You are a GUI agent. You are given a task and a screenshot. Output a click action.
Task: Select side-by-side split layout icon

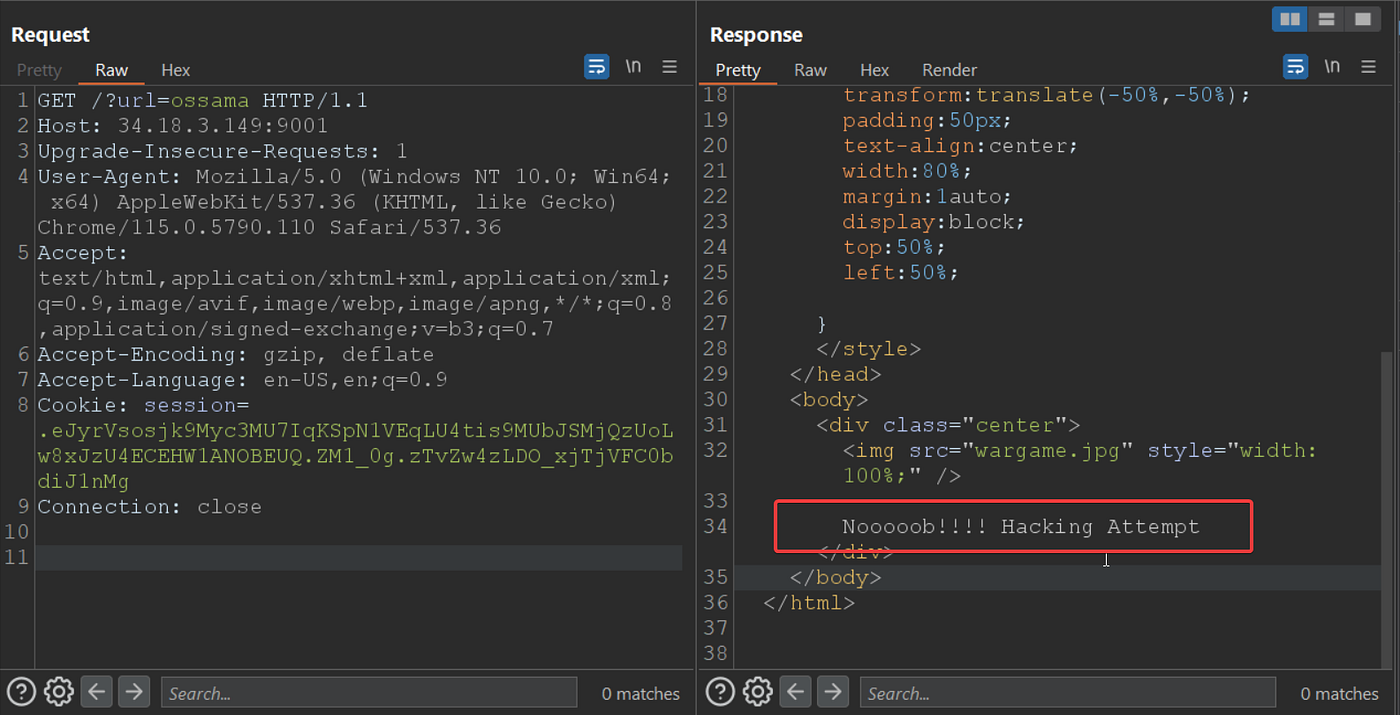[x=1290, y=19]
